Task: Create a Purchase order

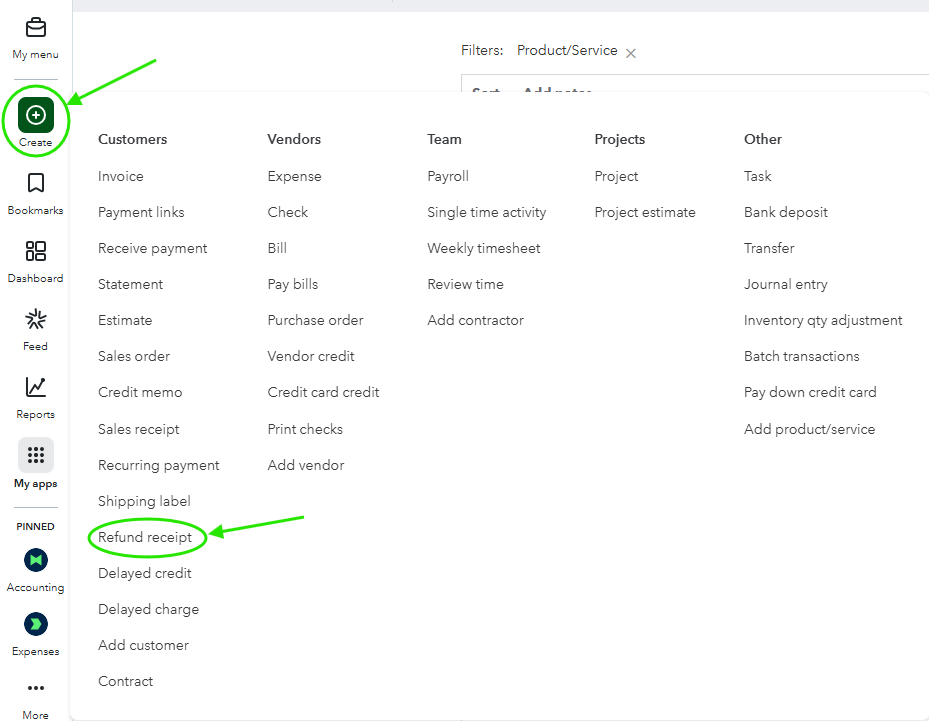Action: coord(315,319)
